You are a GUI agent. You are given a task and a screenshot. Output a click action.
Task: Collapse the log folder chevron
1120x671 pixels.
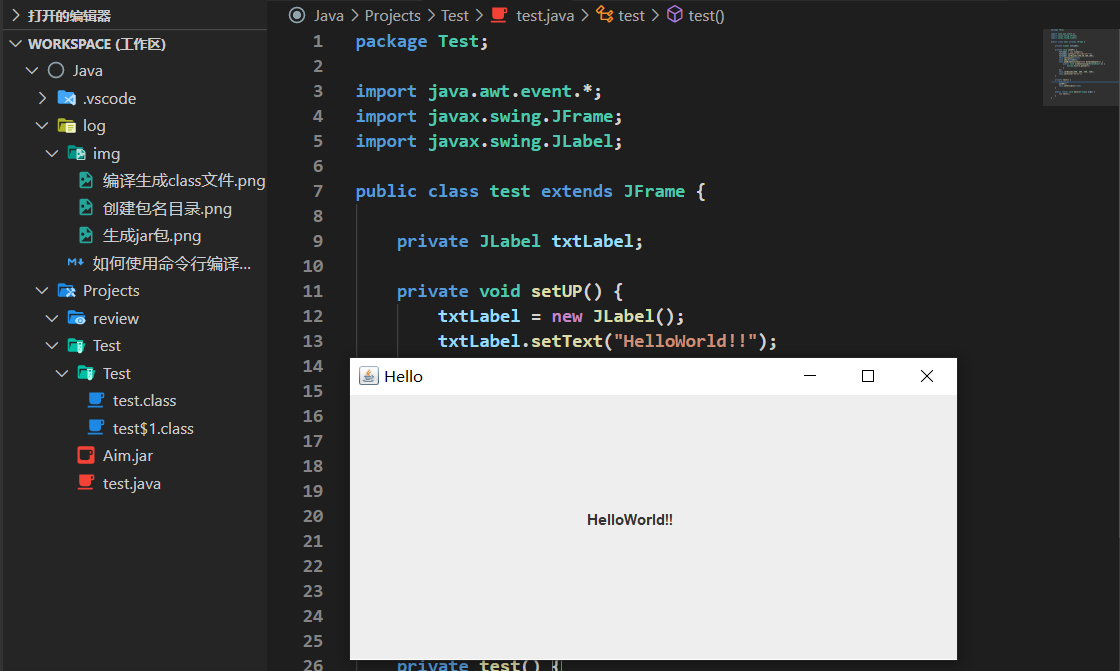click(x=42, y=126)
